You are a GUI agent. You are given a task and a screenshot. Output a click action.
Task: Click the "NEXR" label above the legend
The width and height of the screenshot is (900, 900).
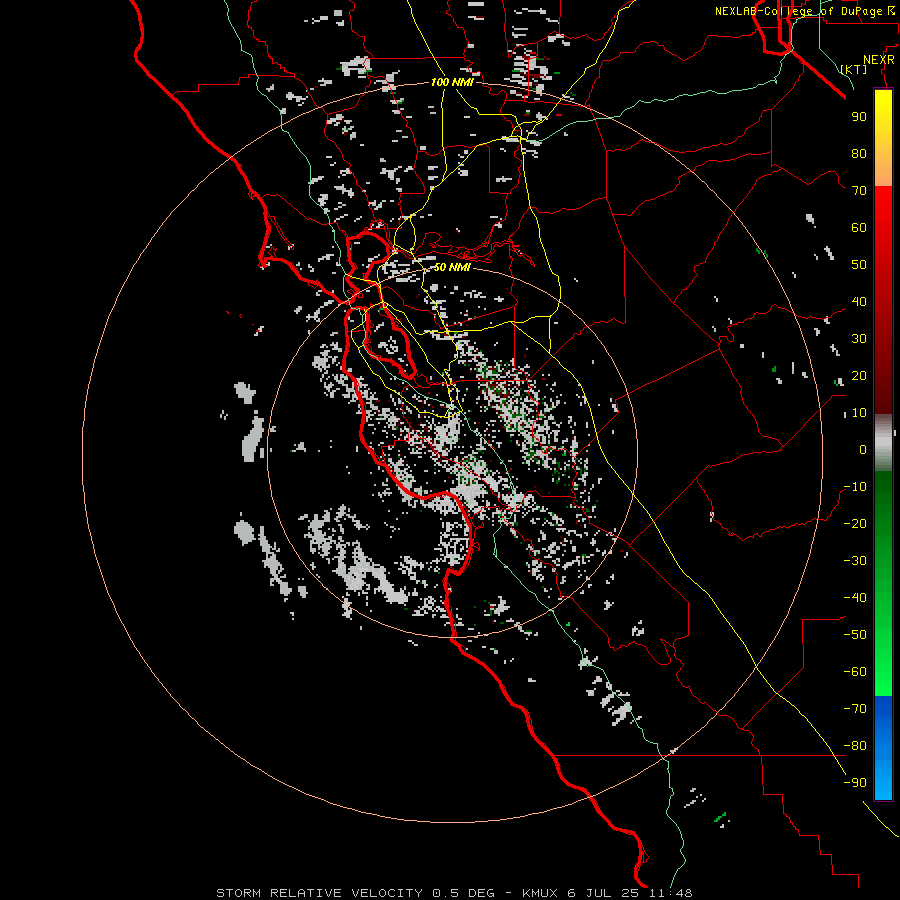point(879,60)
